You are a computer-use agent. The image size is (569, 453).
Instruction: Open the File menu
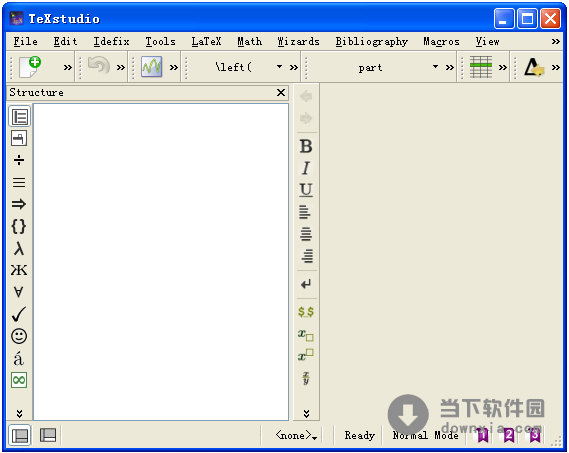click(25, 41)
